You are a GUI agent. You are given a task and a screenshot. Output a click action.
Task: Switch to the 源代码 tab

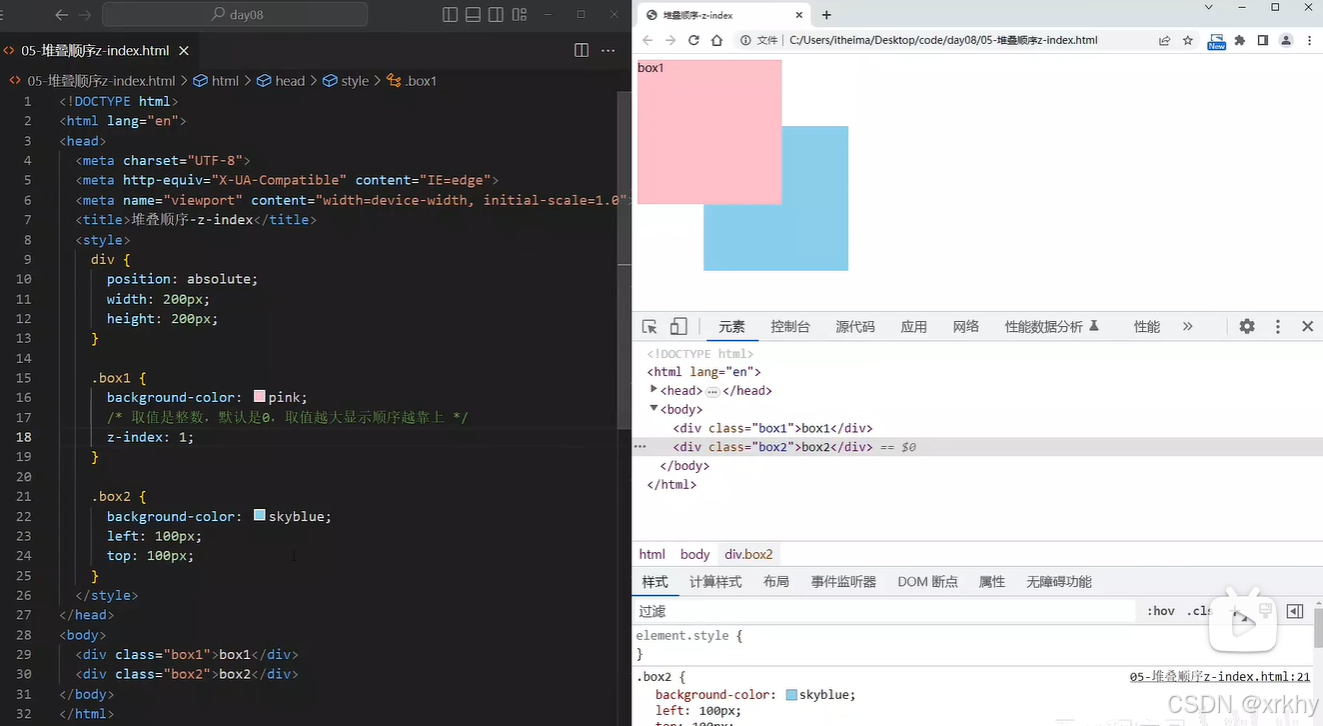(855, 327)
